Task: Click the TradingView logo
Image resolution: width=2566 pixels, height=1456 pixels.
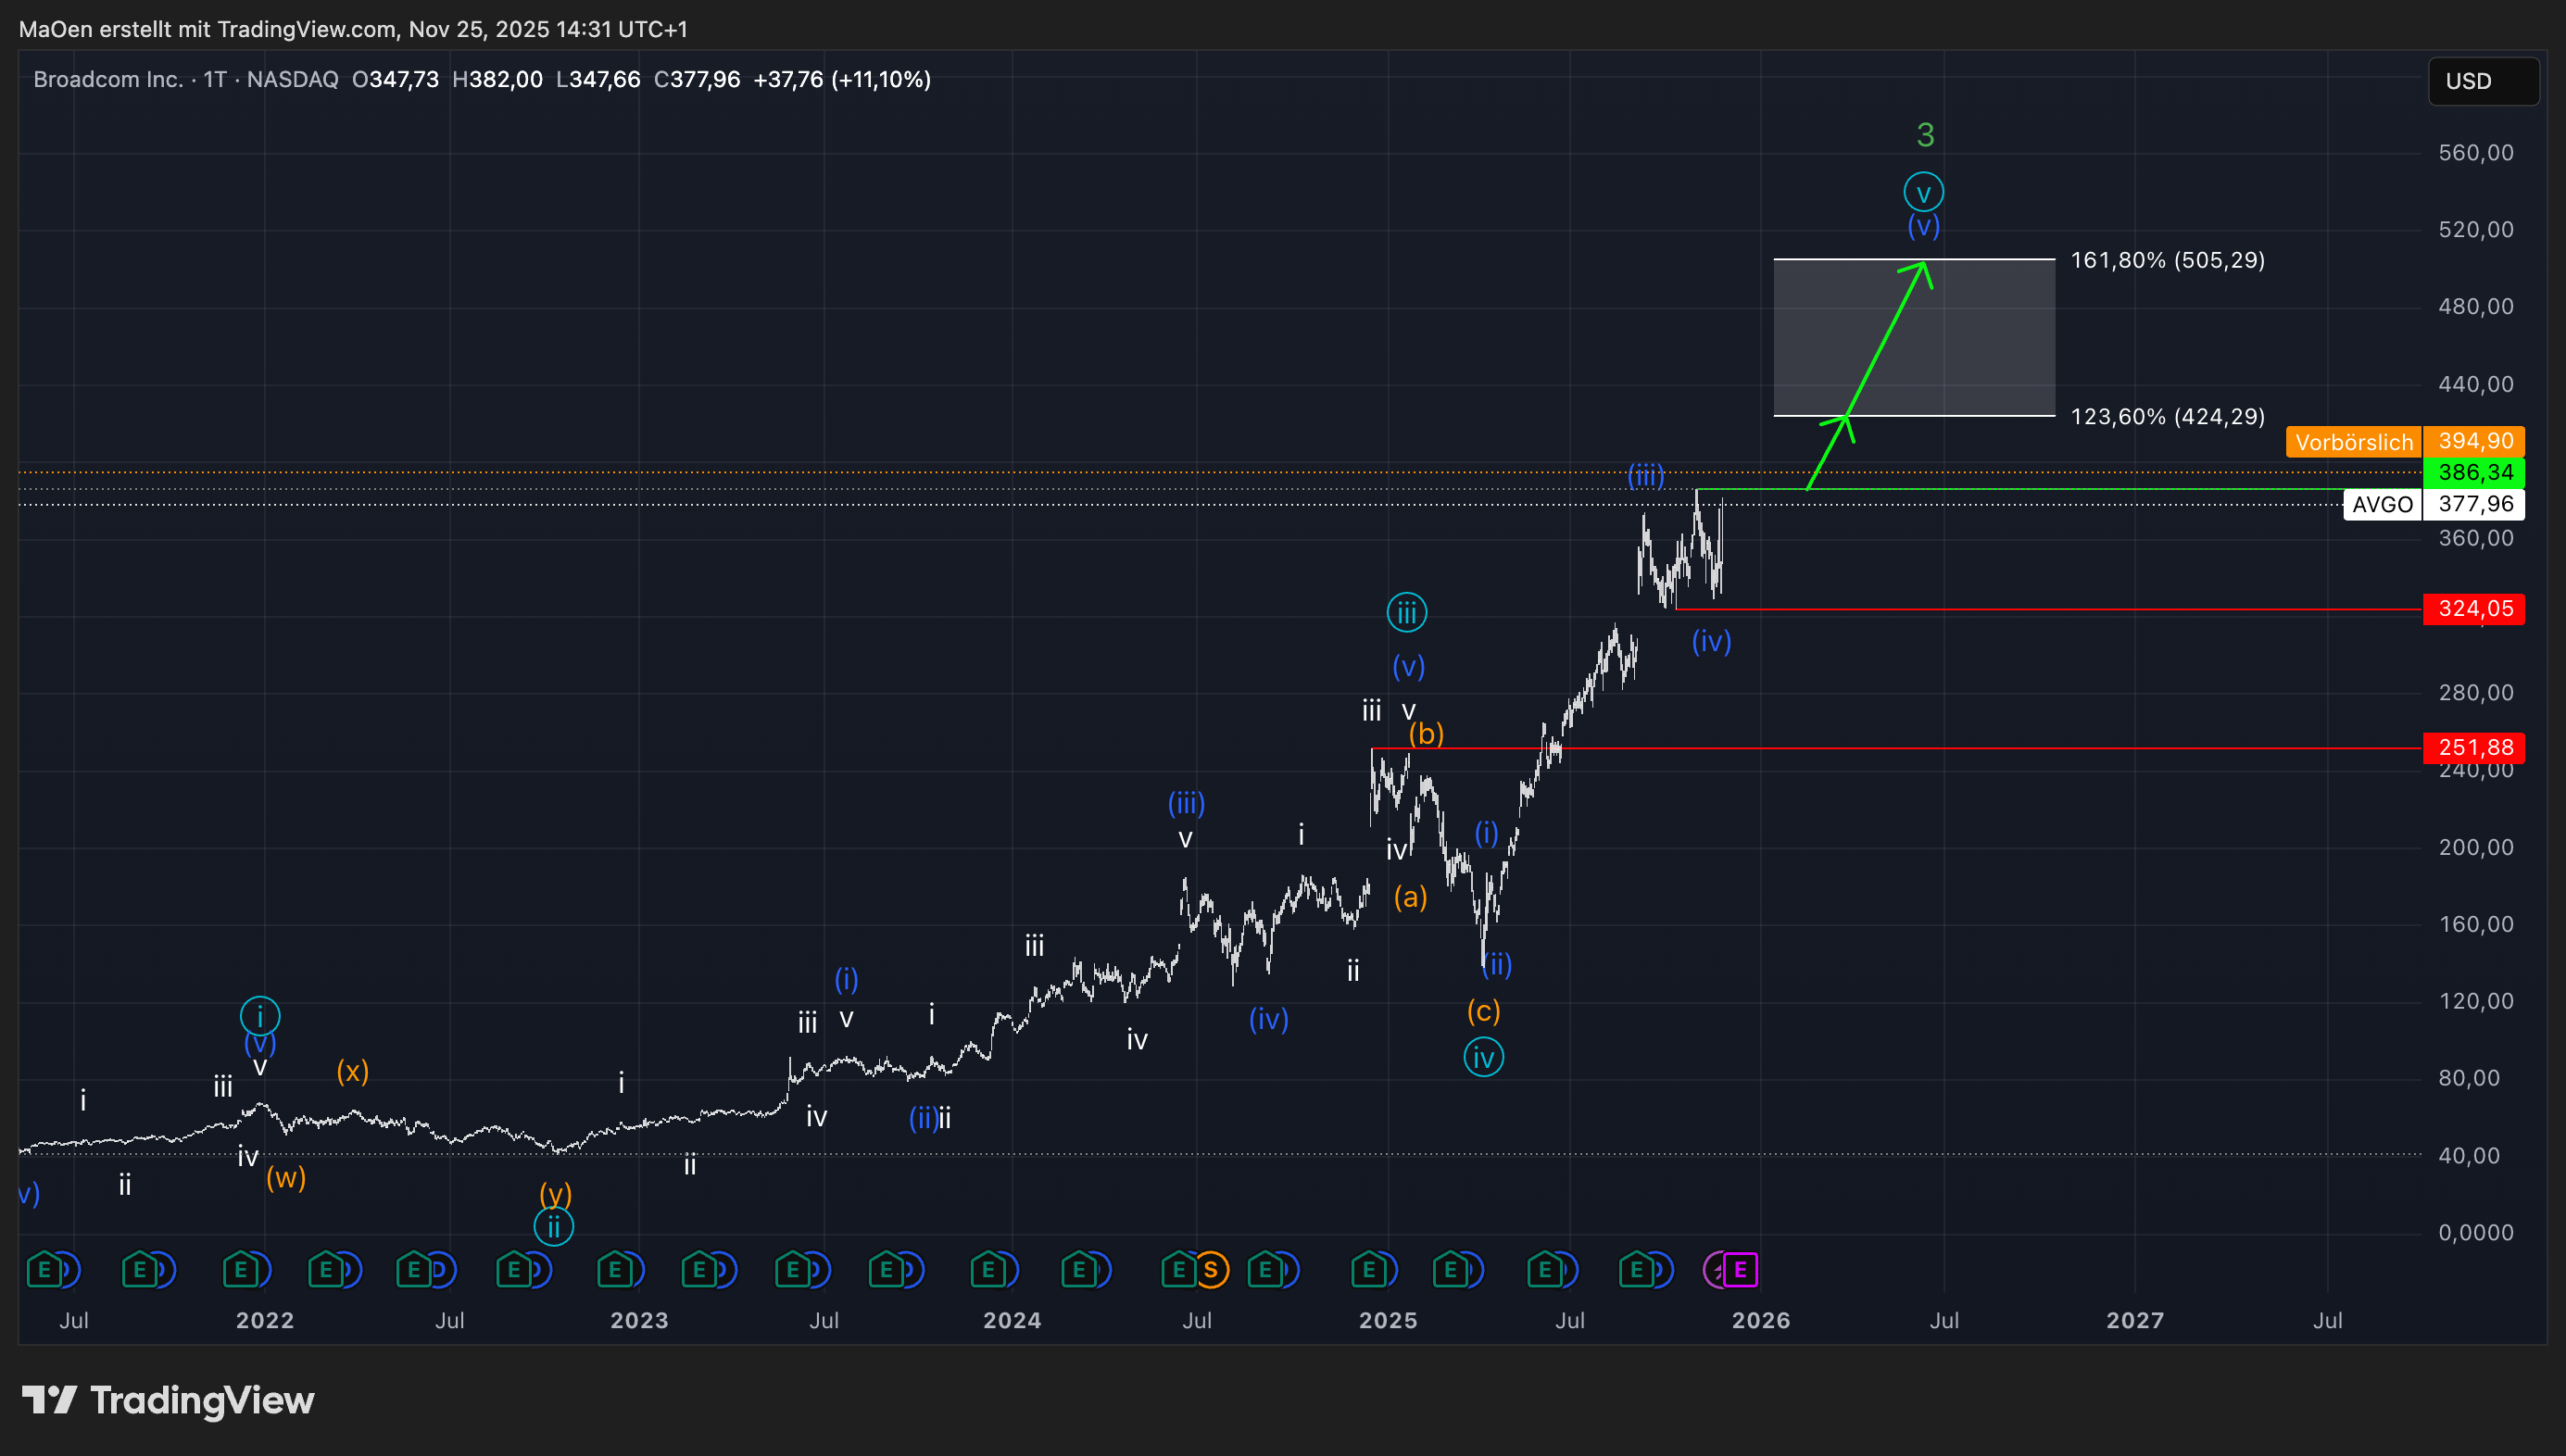Action: pyautogui.click(x=168, y=1400)
